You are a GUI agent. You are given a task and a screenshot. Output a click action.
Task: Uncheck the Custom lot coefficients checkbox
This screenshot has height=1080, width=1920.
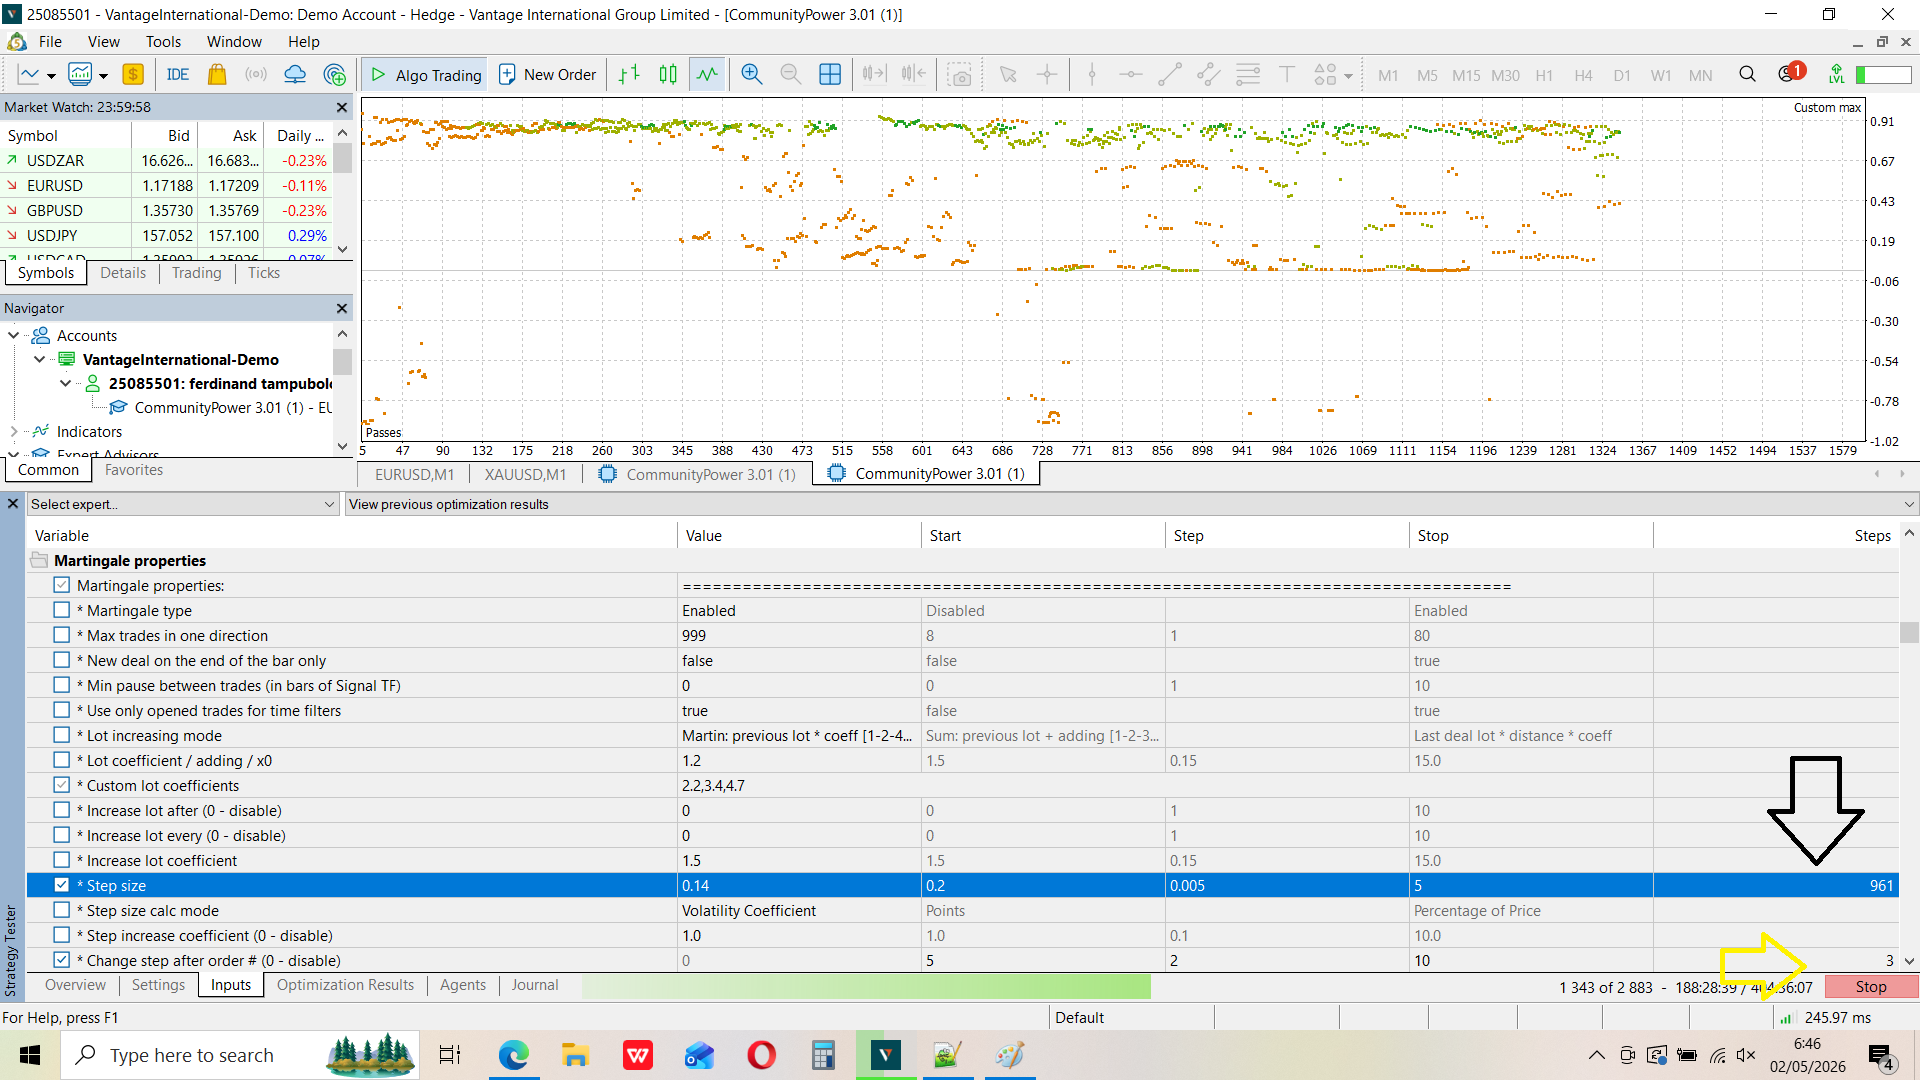pos(62,785)
